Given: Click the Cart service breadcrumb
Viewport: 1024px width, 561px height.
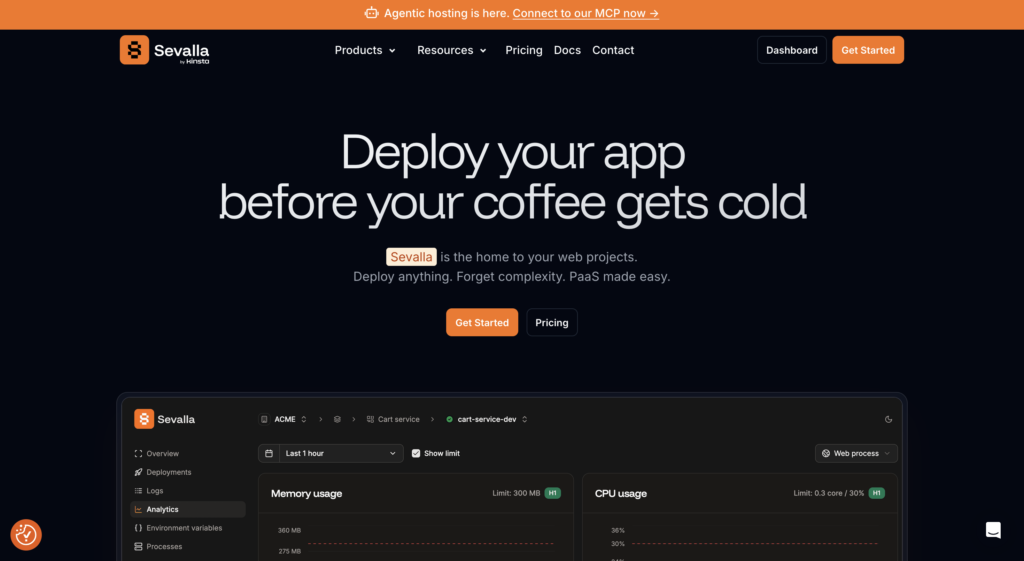Looking at the screenshot, I should (x=393, y=419).
